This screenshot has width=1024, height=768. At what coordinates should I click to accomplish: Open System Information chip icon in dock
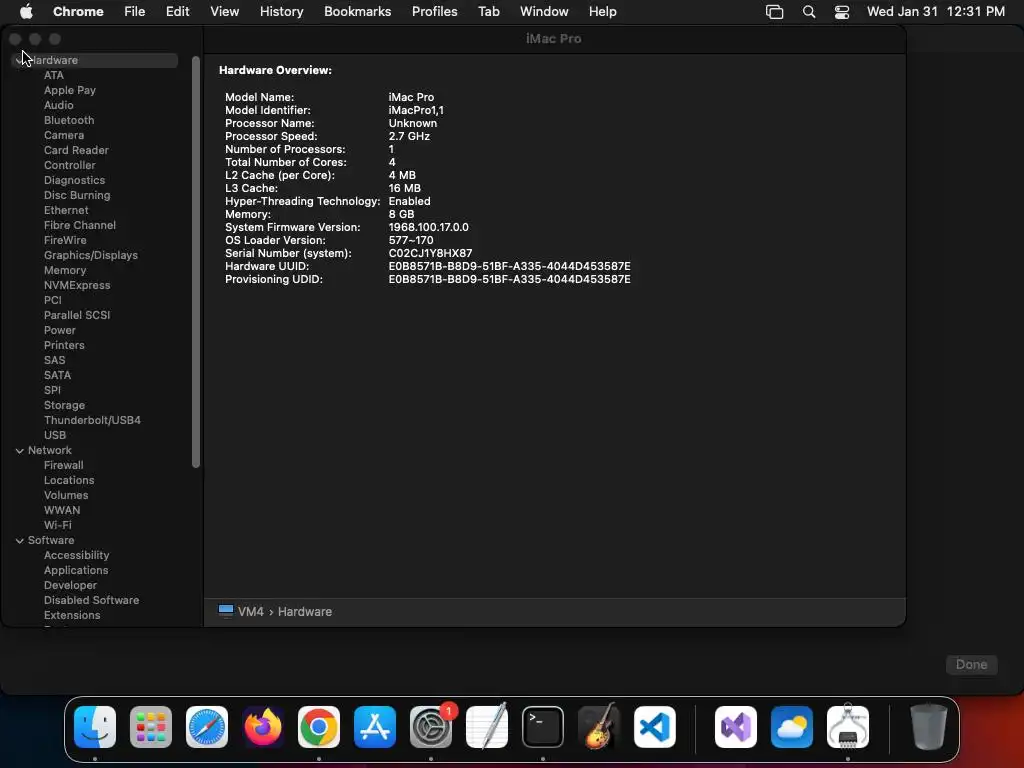848,727
